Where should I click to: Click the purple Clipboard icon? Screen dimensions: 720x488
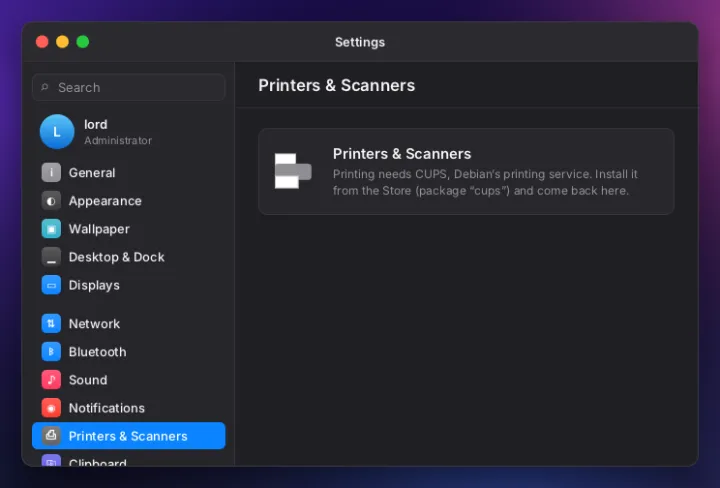(51, 460)
